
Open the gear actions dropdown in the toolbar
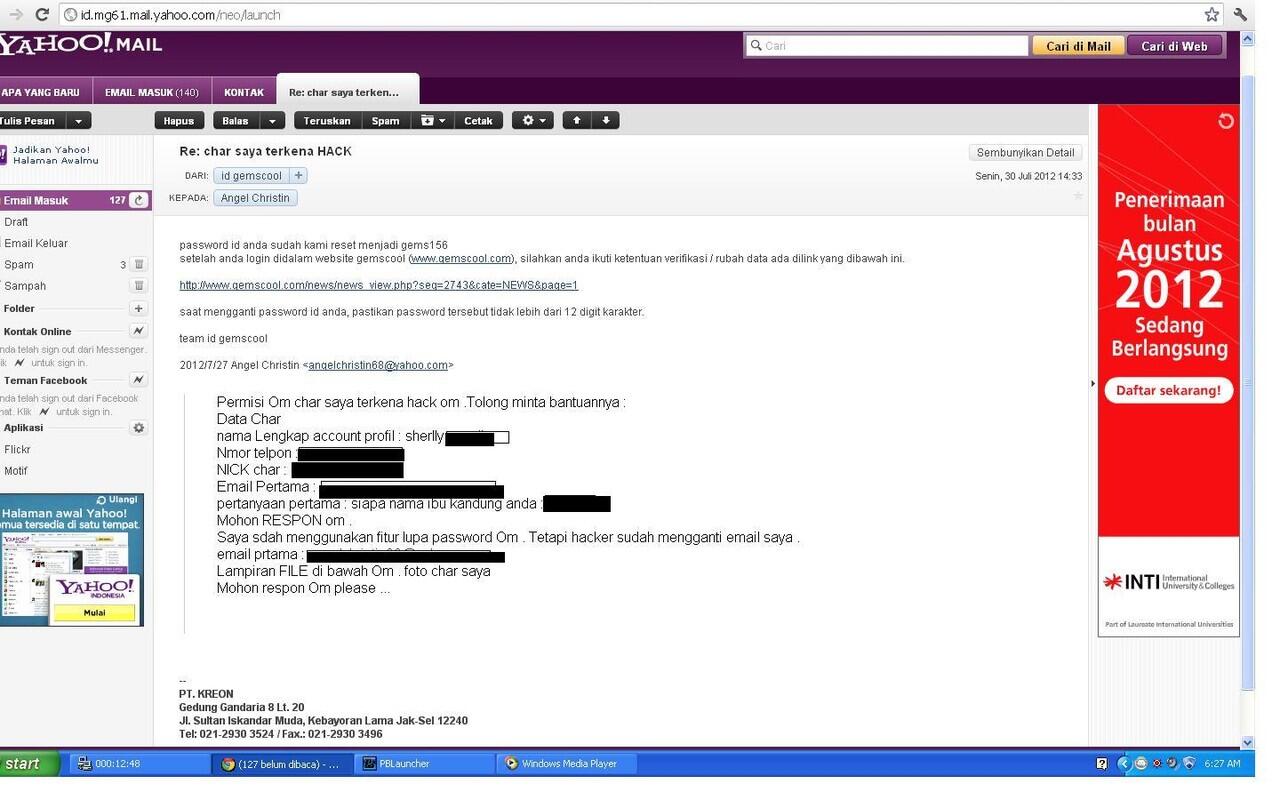(x=532, y=121)
